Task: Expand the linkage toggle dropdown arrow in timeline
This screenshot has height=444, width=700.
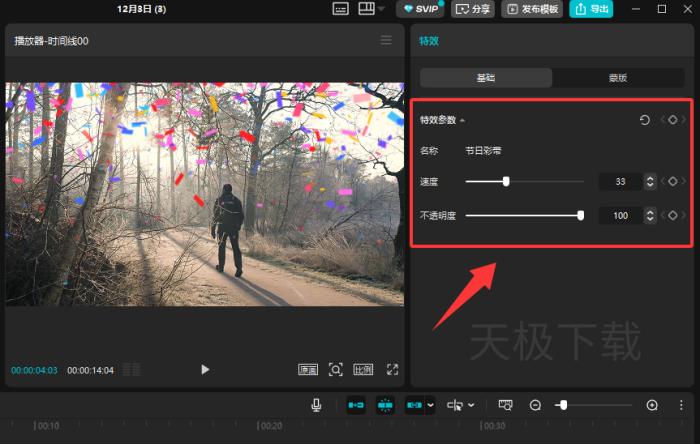Action: point(430,405)
